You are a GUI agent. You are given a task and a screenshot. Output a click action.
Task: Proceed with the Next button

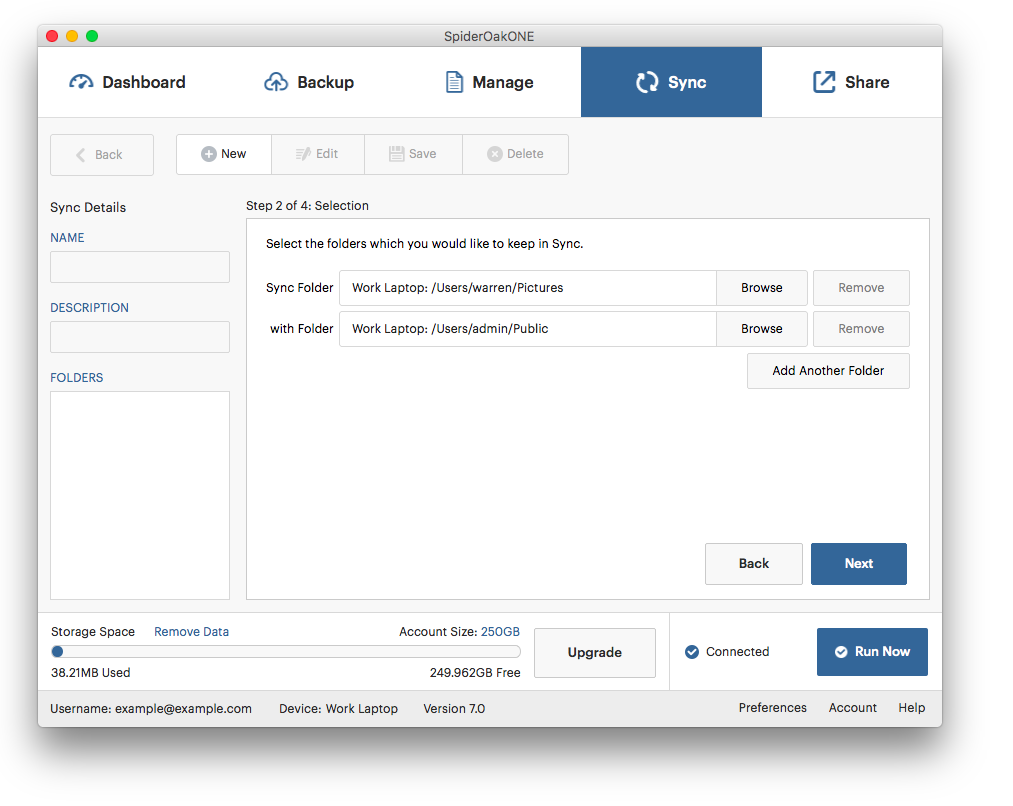coord(858,564)
